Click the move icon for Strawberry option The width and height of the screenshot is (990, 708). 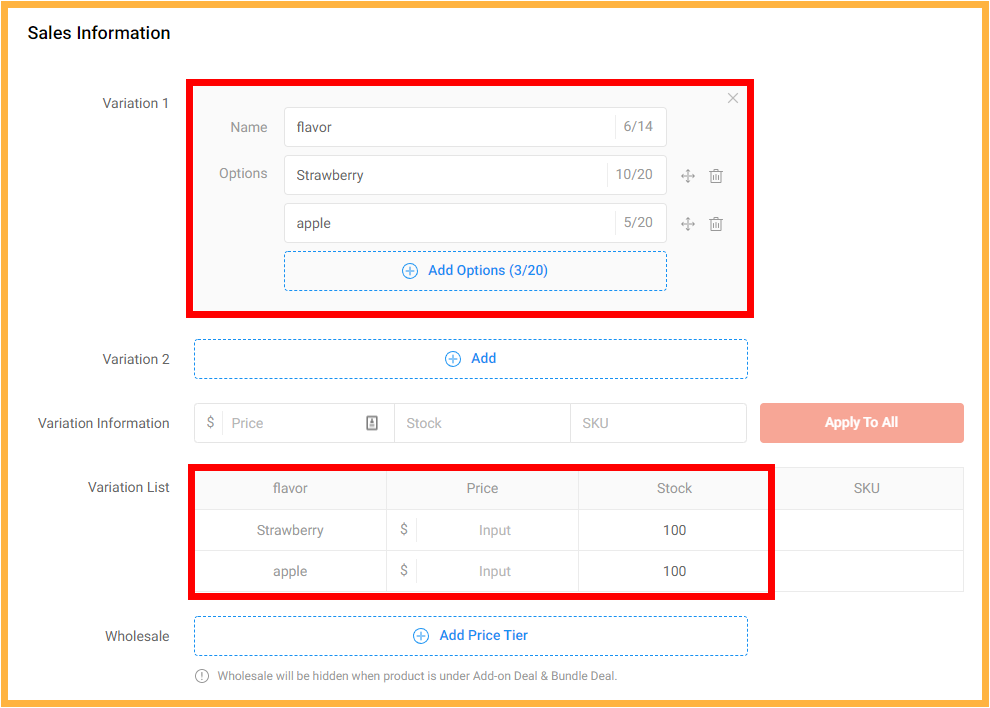[688, 176]
